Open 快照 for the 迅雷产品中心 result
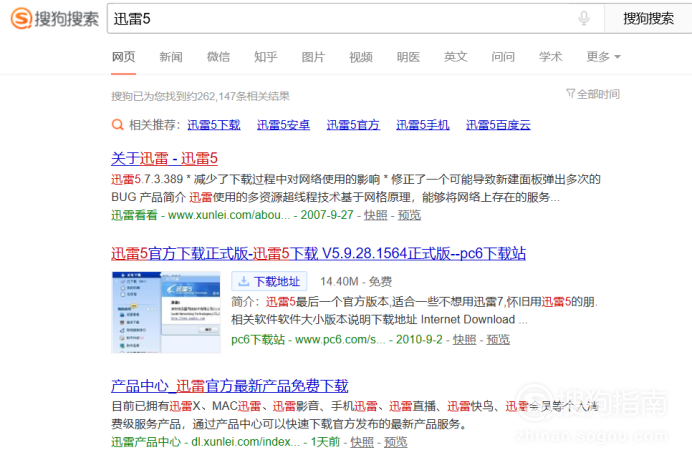The height and width of the screenshot is (470, 692). [x=362, y=442]
